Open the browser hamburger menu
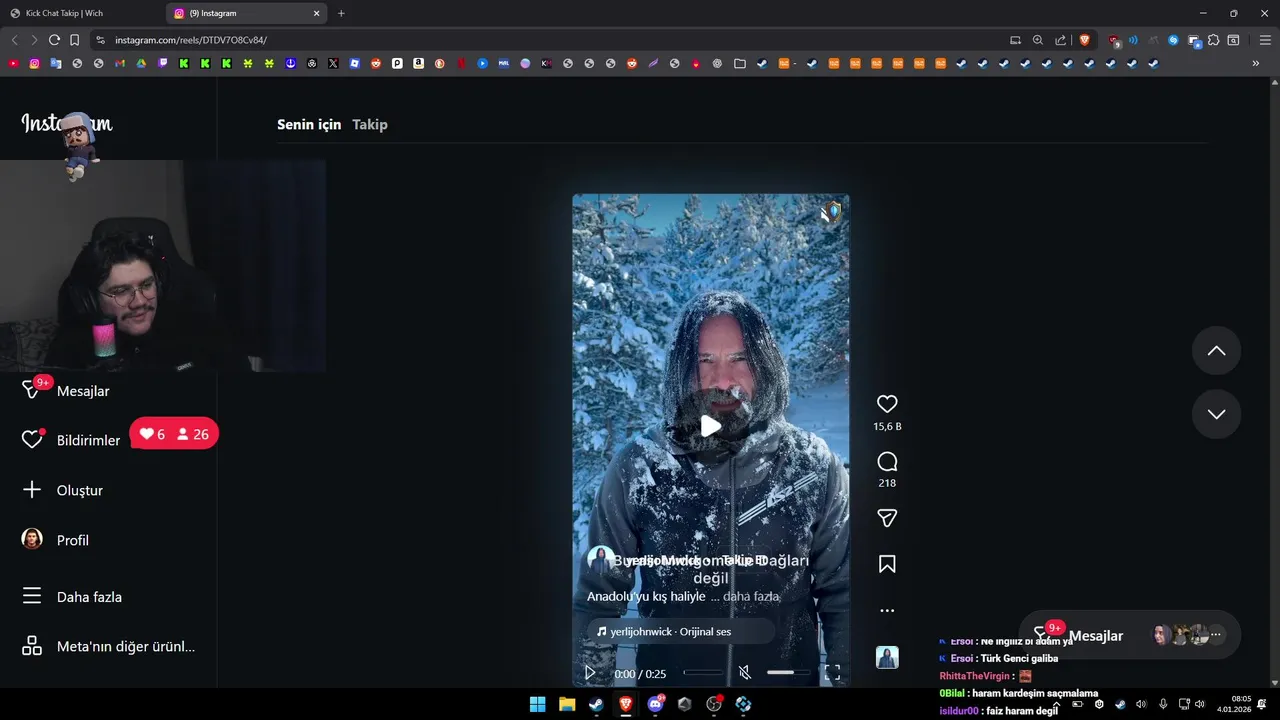1280x720 pixels. click(x=1265, y=40)
